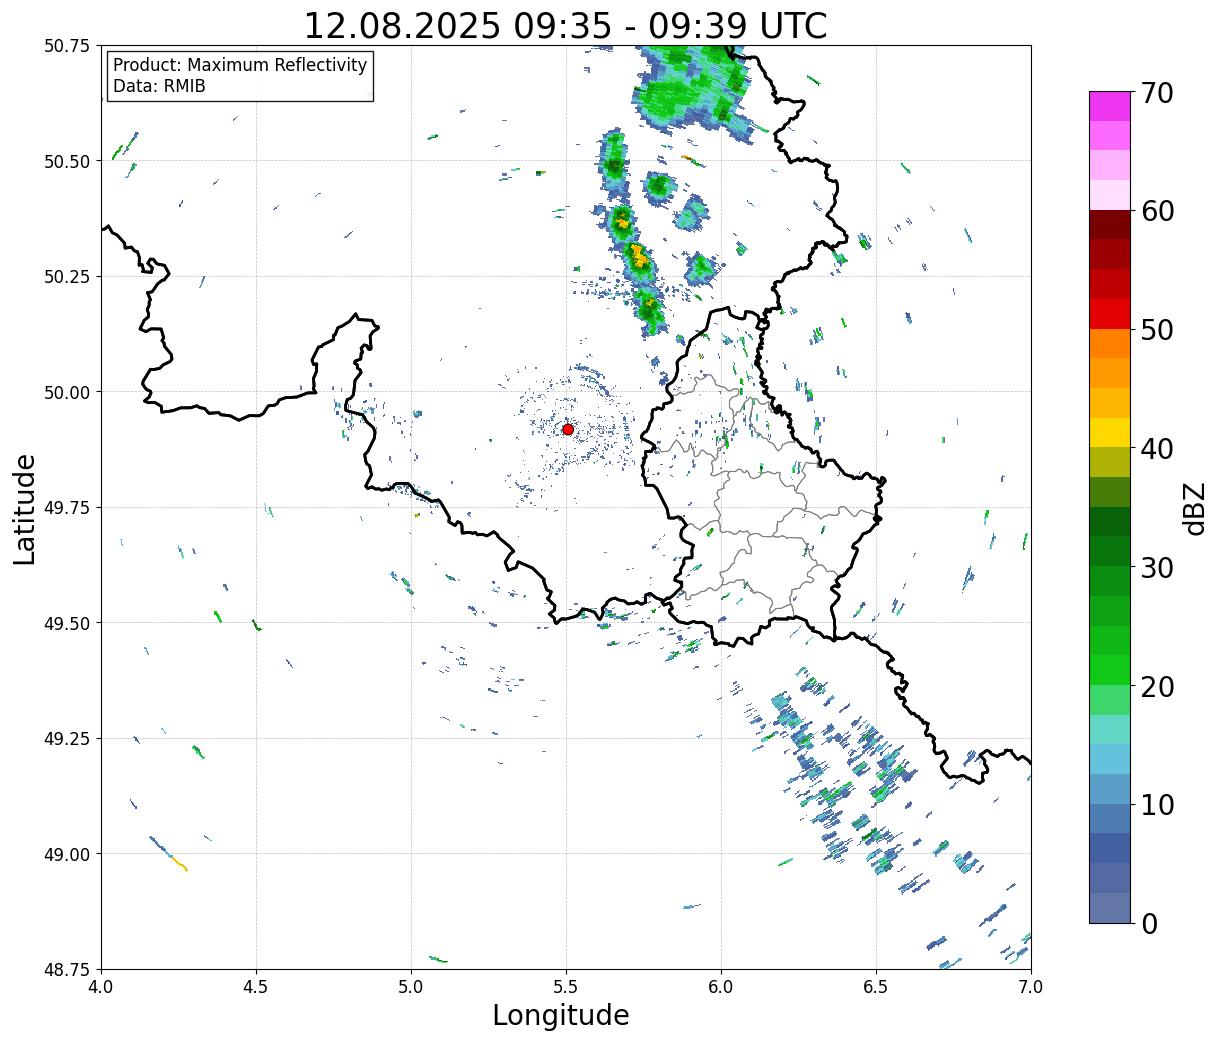Image resolution: width=1219 pixels, height=1040 pixels.
Task: Click the 7.0 longitude tick label
Action: [1031, 987]
